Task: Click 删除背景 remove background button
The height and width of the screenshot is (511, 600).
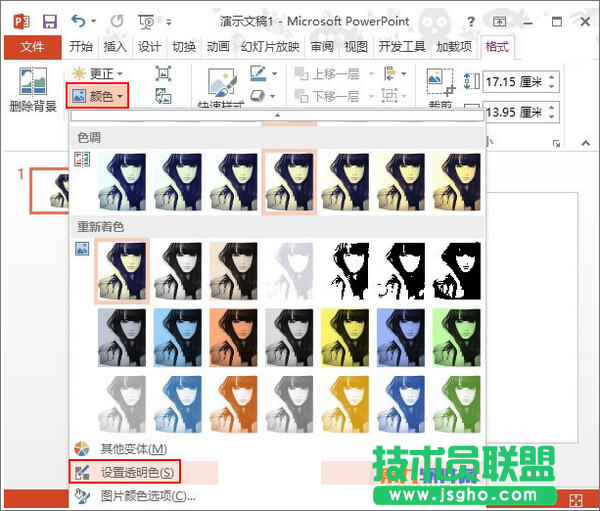Action: point(33,90)
